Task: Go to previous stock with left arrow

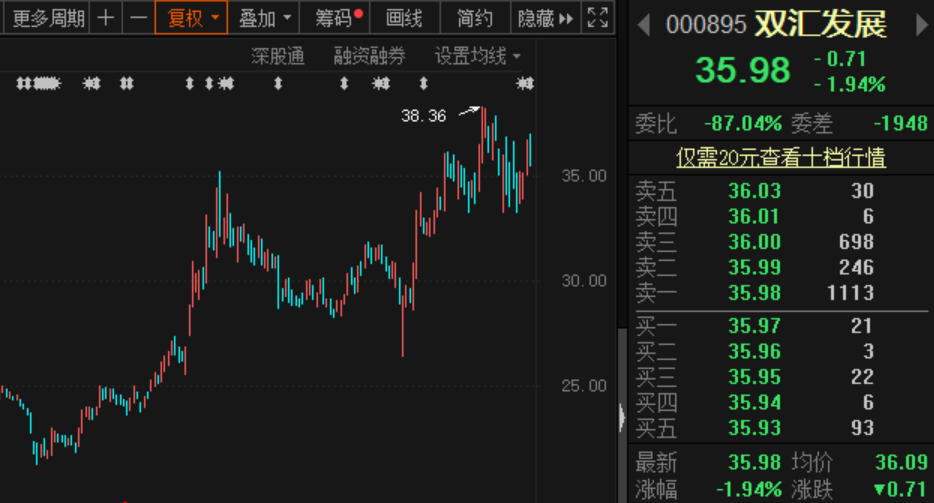Action: pyautogui.click(x=645, y=24)
